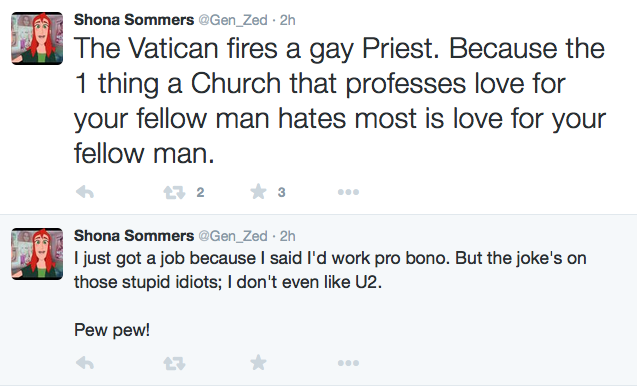The image size is (637, 391).
Task: Open Shona Sommers avatar on first tweet
Action: [x=37, y=38]
